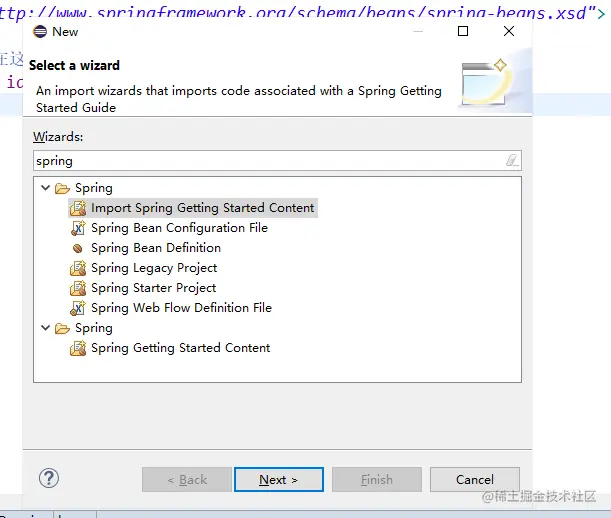Image resolution: width=611 pixels, height=518 pixels.
Task: Click the first Spring folder icon
Action: pyautogui.click(x=62, y=188)
